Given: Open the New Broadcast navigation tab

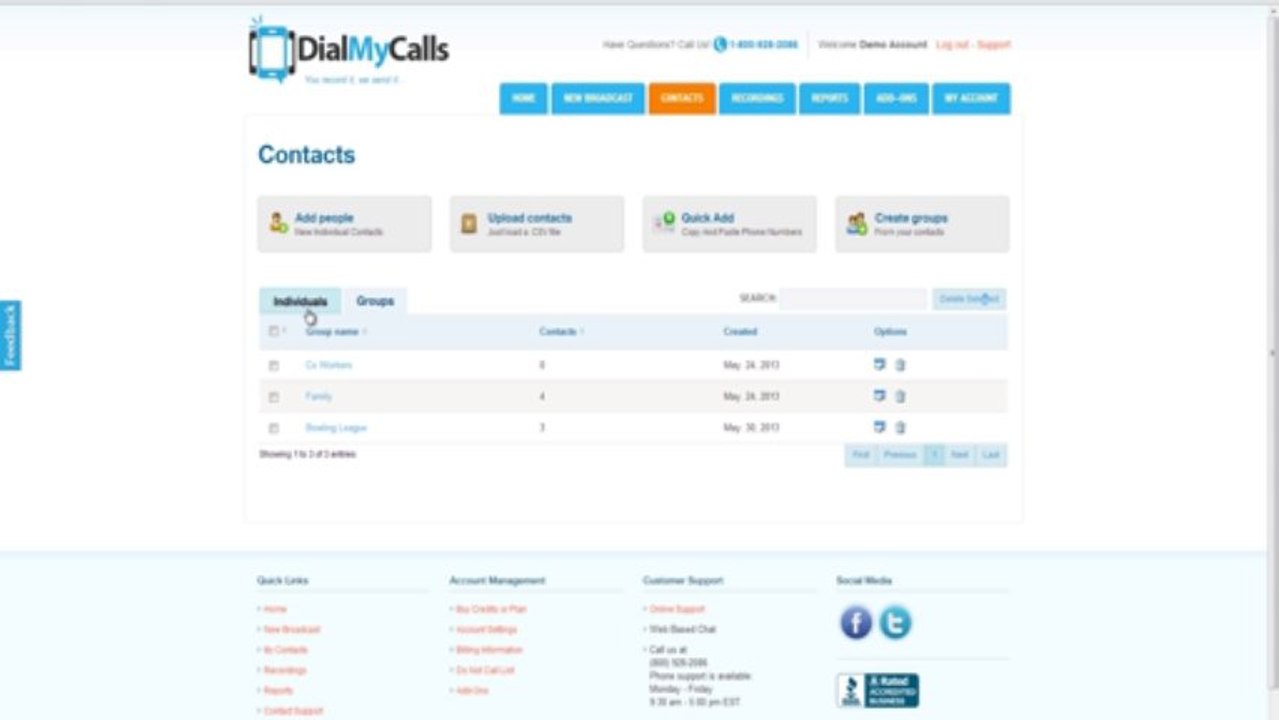Looking at the screenshot, I should (598, 98).
